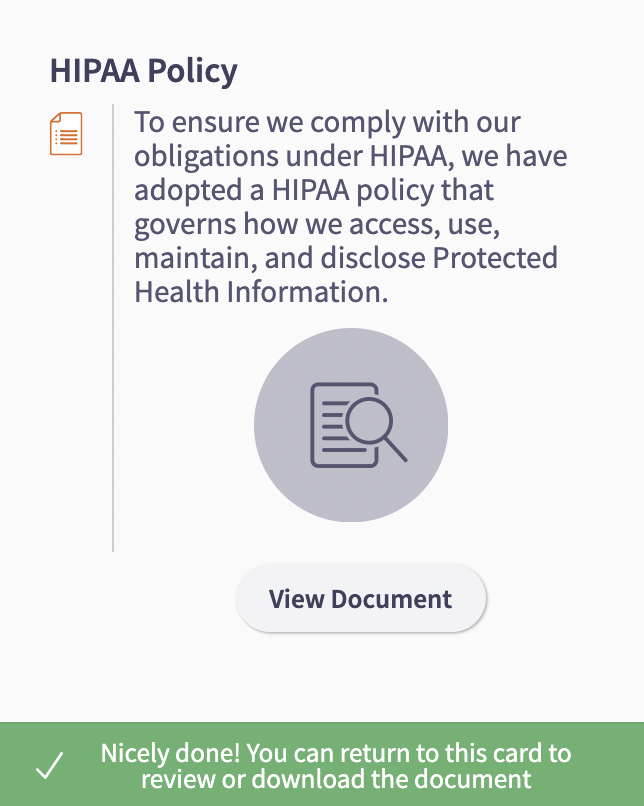Click the 'Protected' word in the description
The width and height of the screenshot is (644, 806).
(495, 258)
